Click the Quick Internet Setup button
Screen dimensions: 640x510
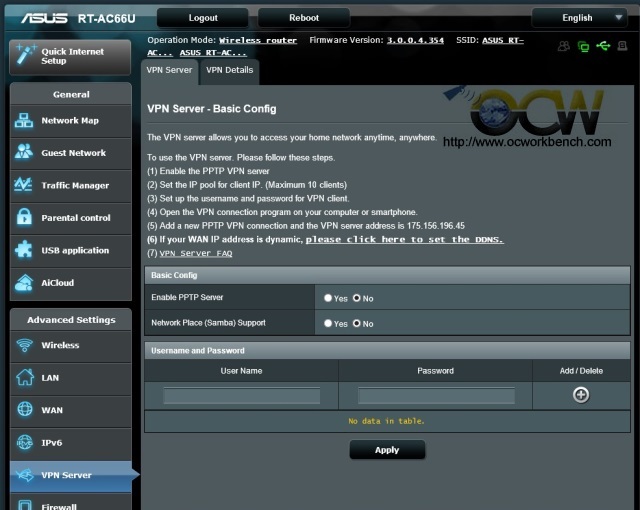coord(70,57)
